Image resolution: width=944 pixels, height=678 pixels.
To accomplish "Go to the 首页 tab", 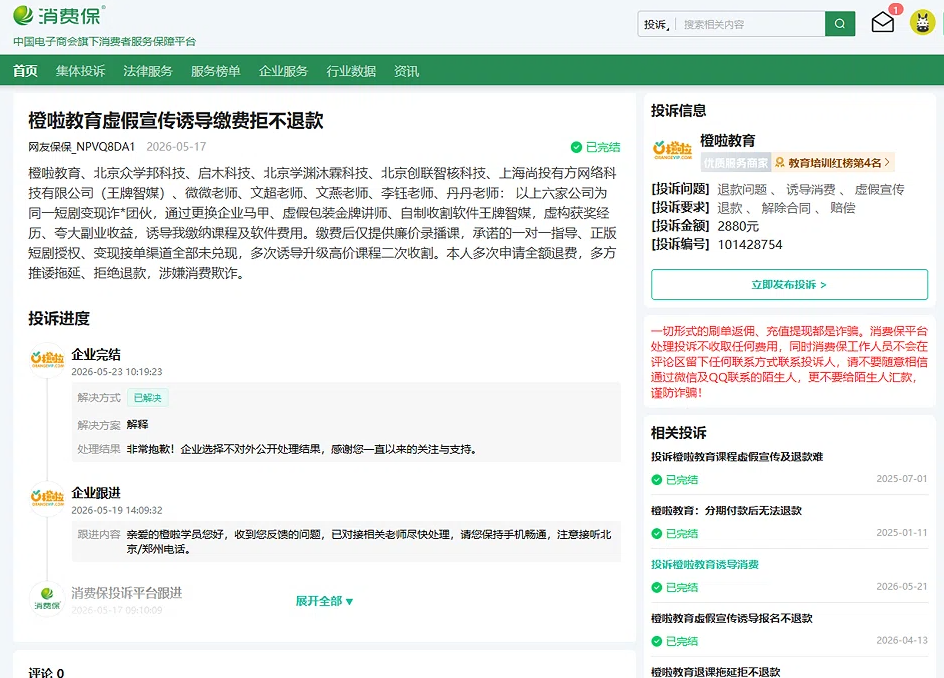I will click(25, 71).
